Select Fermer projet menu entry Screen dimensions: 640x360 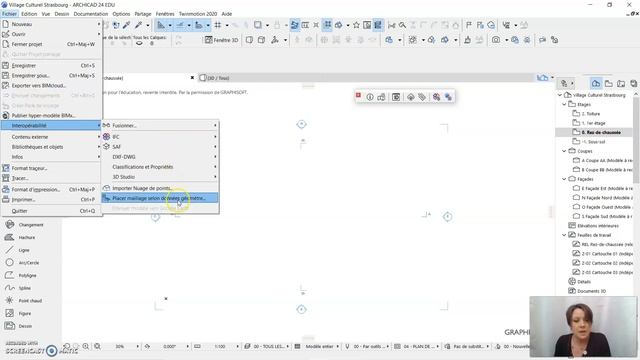[51, 44]
